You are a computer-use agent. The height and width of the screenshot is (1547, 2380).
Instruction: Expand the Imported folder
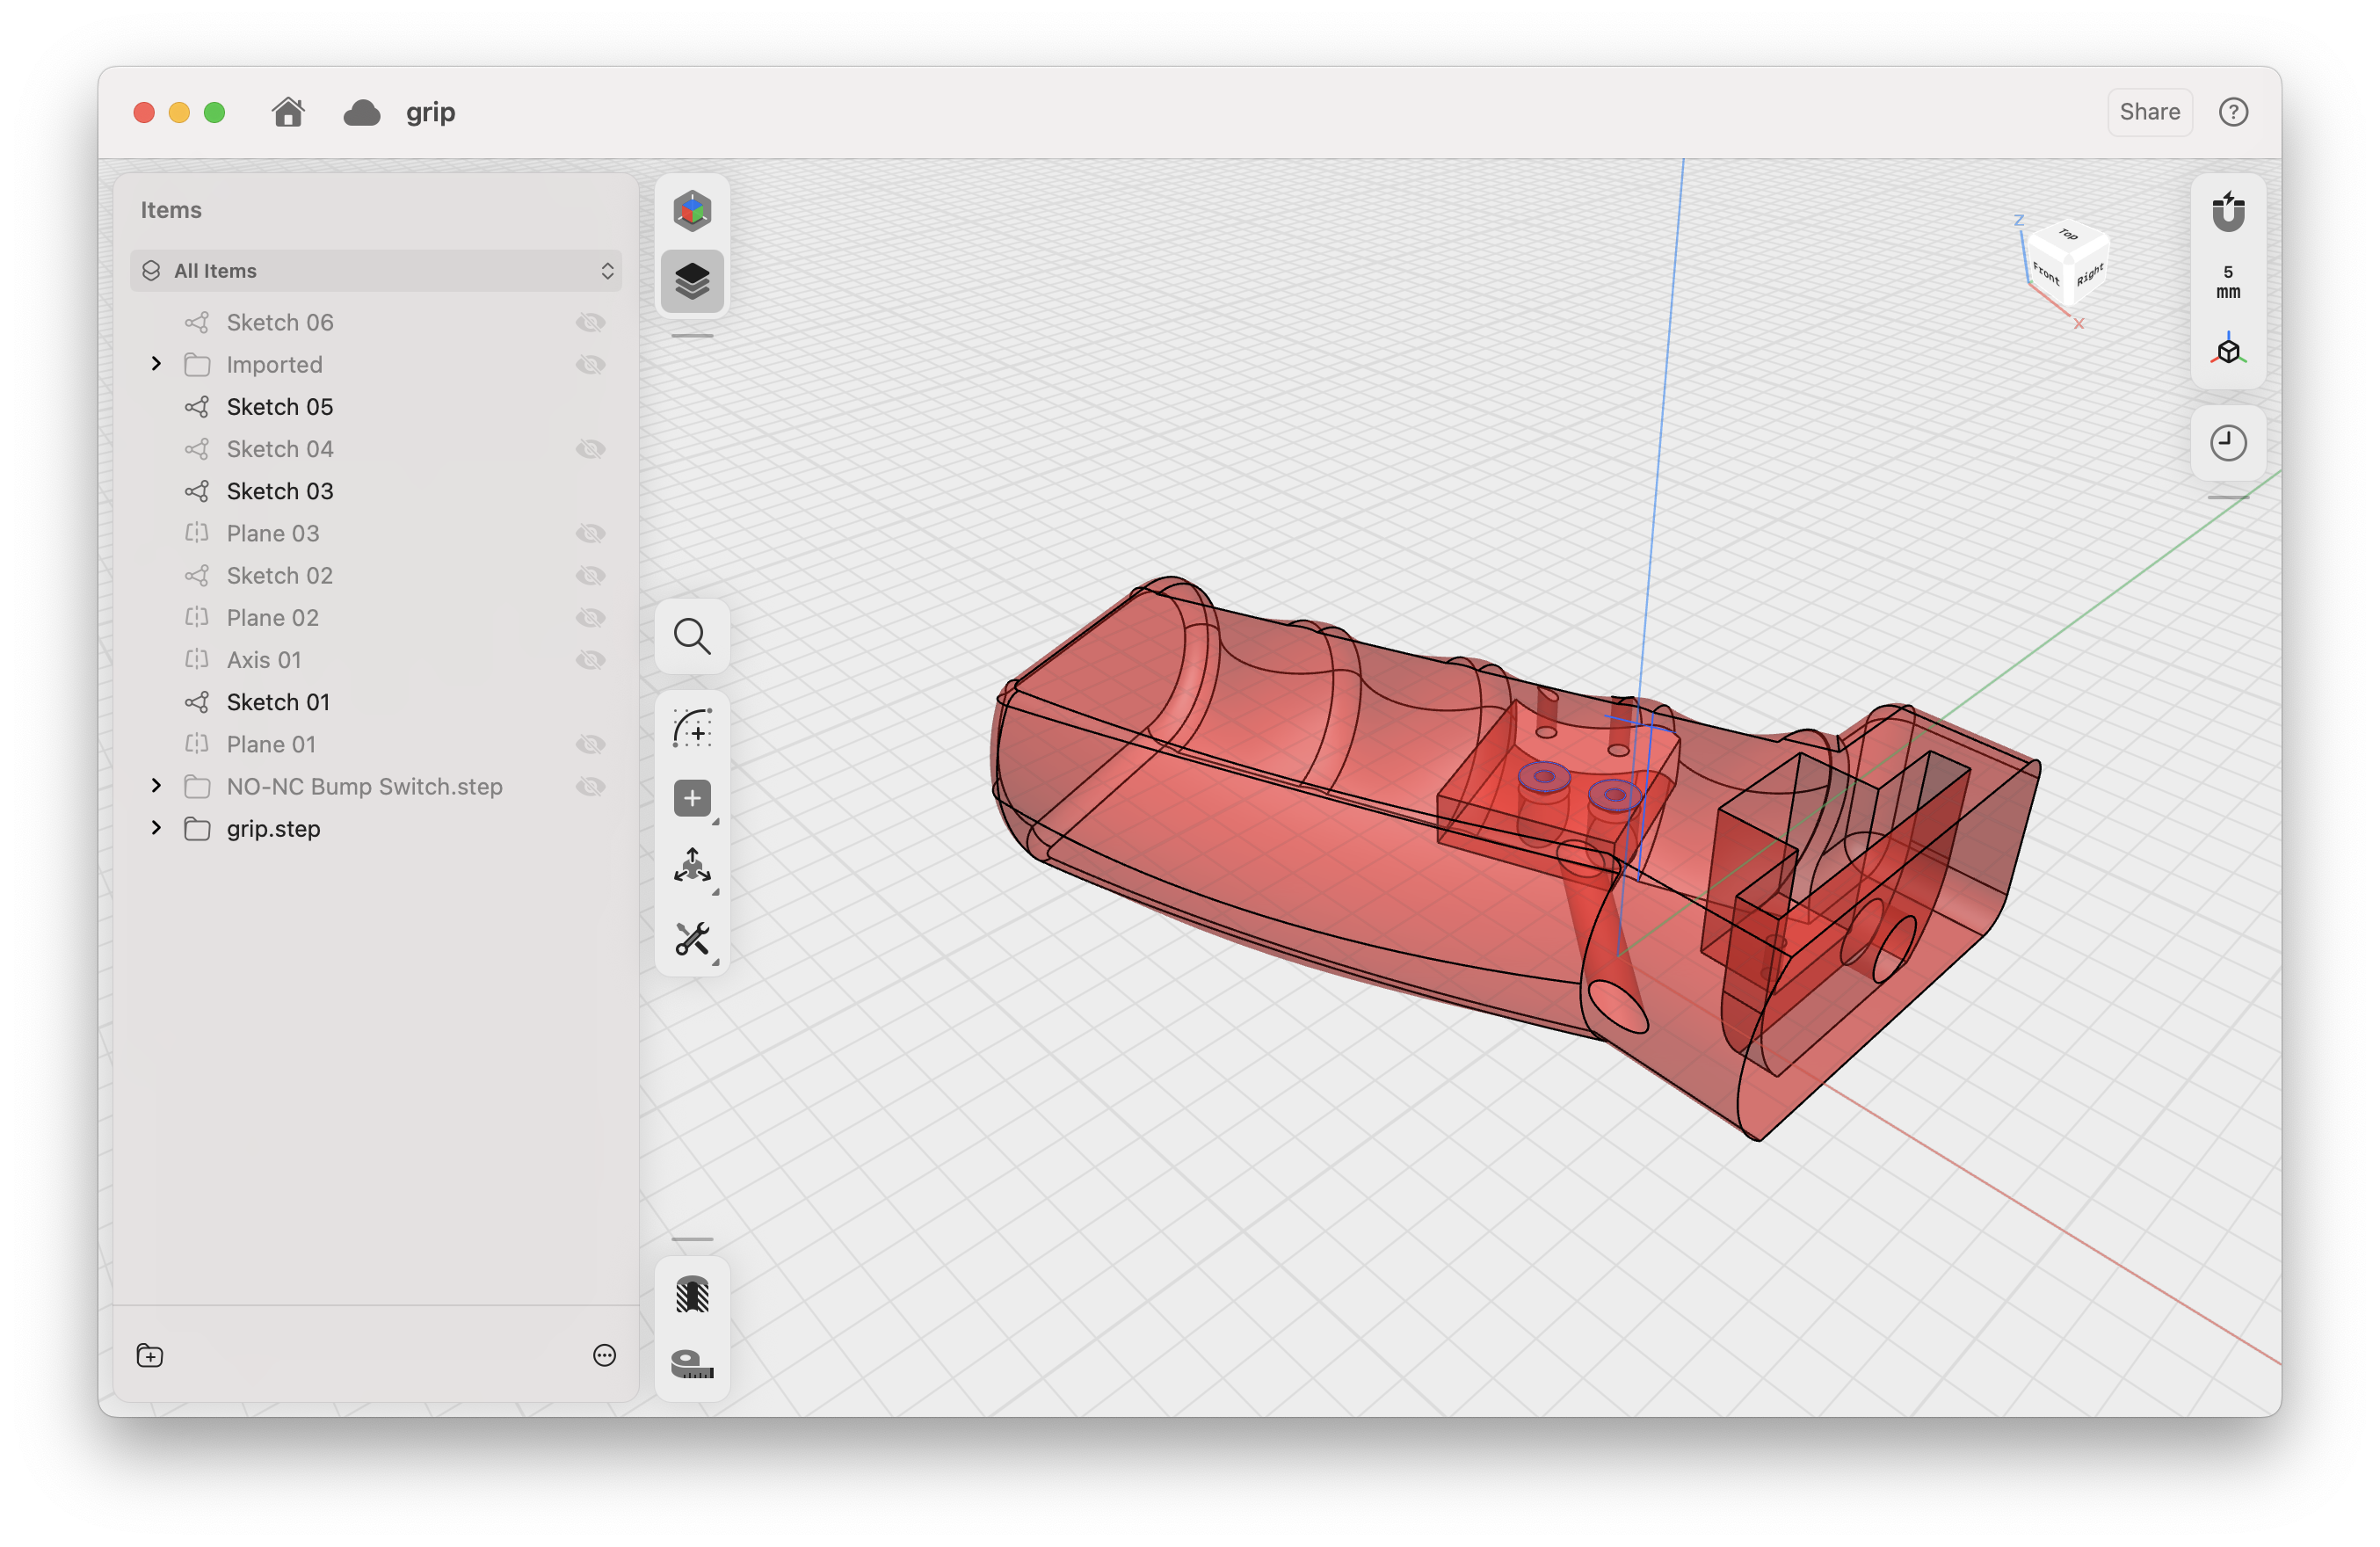click(156, 364)
